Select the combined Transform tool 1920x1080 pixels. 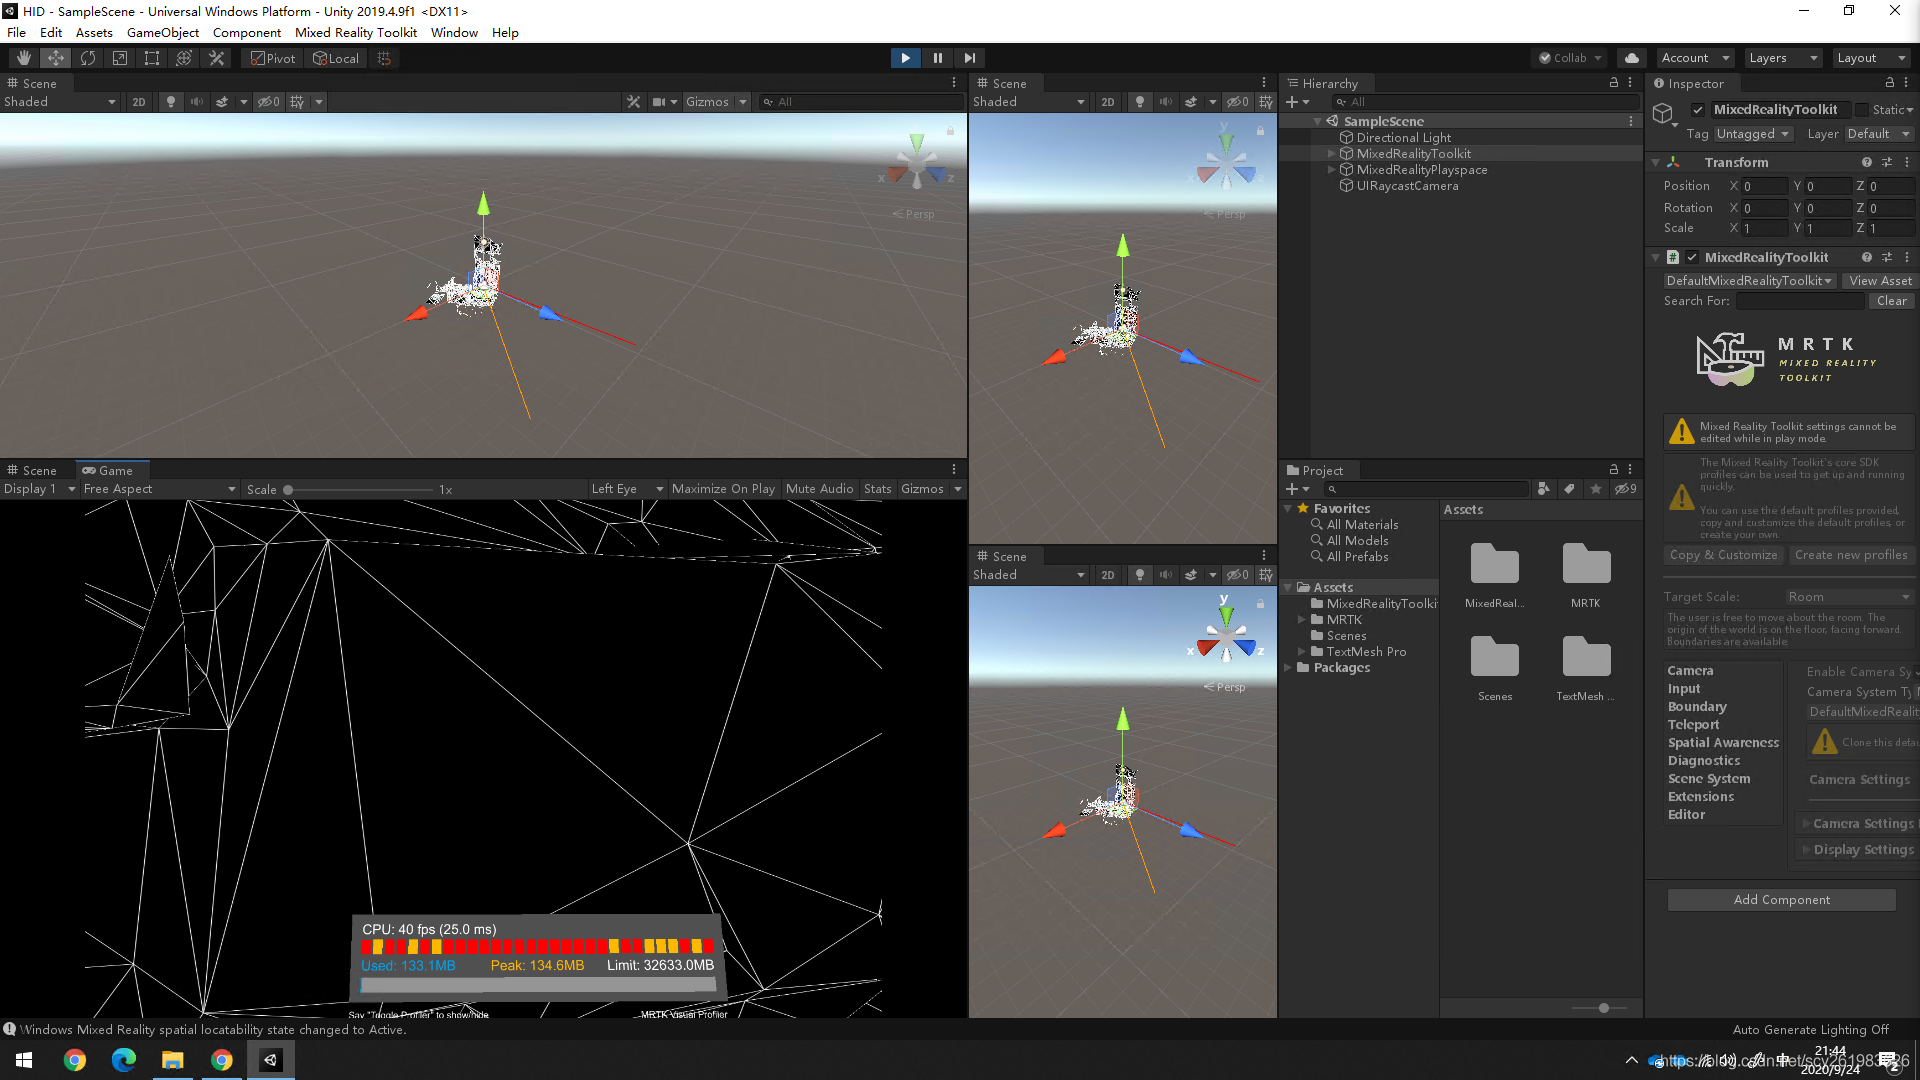point(184,58)
